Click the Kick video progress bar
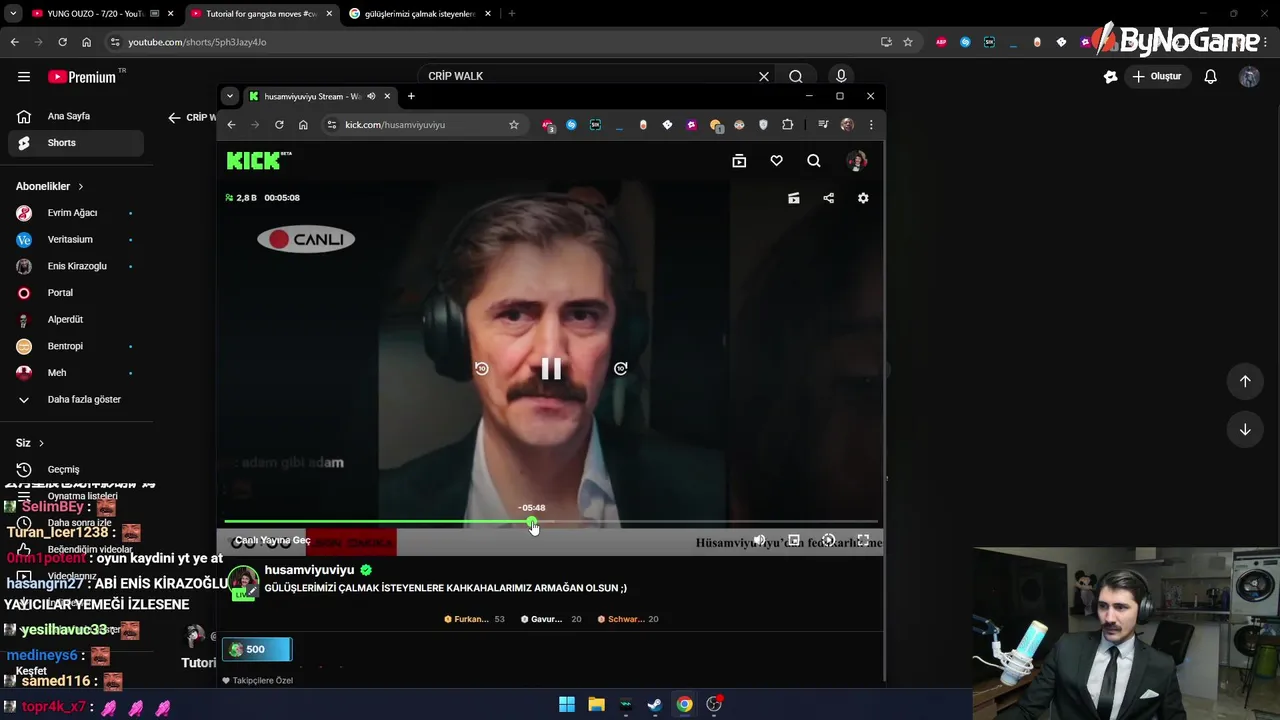The width and height of the screenshot is (1280, 720). 551,522
